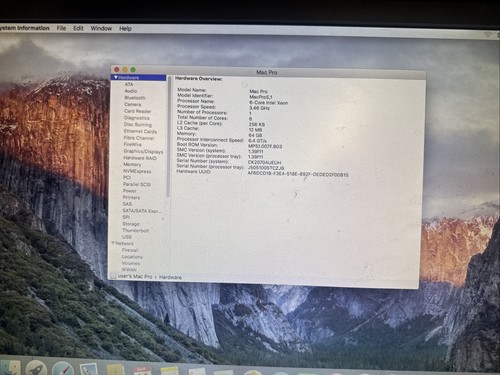This screenshot has width=500, height=375.
Task: Open the Window menu
Action: coord(101,28)
